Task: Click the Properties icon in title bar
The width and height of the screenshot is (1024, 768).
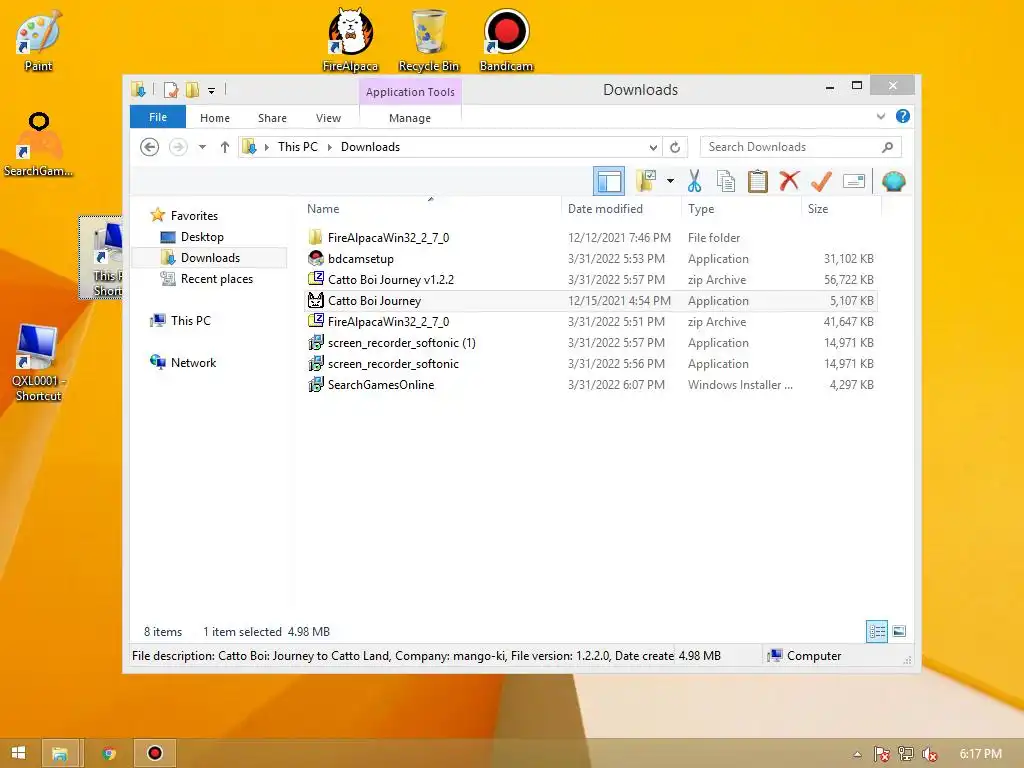Action: [x=171, y=90]
